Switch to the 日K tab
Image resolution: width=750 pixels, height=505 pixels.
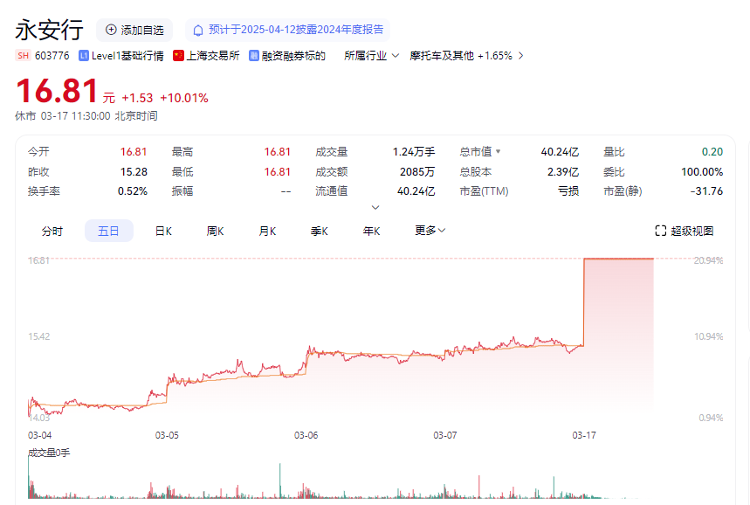pyautogui.click(x=163, y=231)
